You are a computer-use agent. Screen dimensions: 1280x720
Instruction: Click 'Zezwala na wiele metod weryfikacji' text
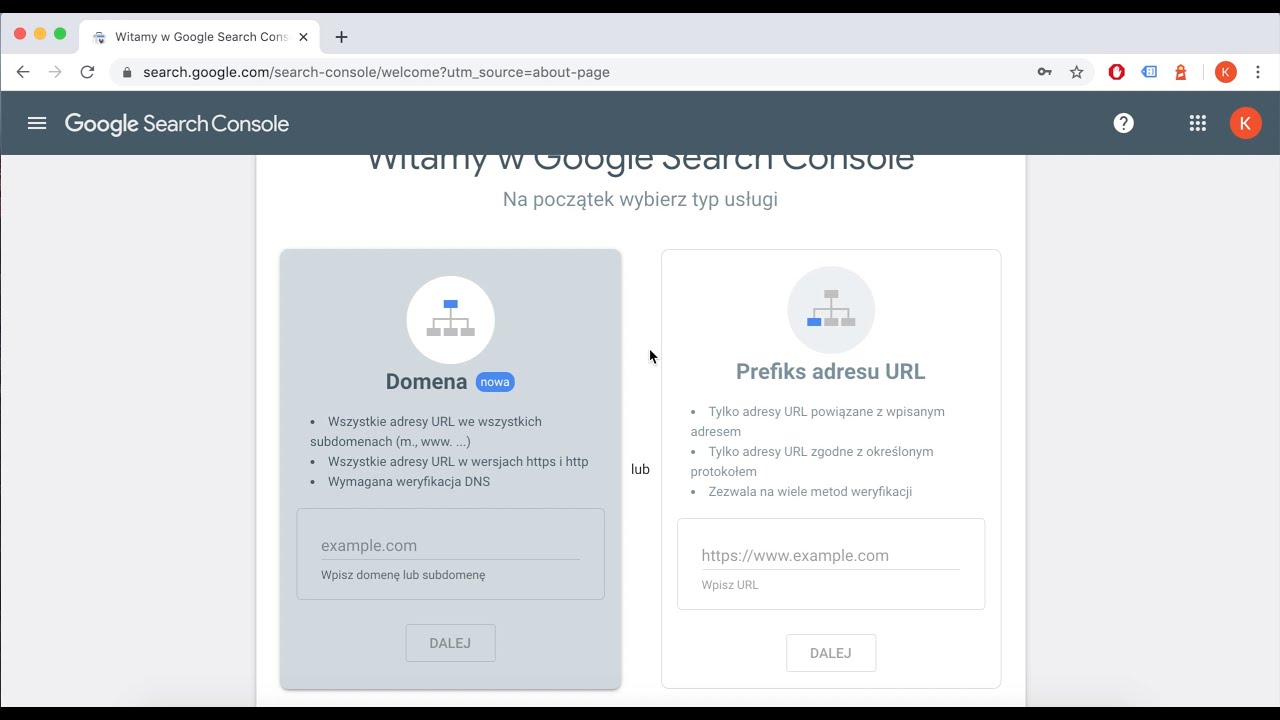[810, 491]
